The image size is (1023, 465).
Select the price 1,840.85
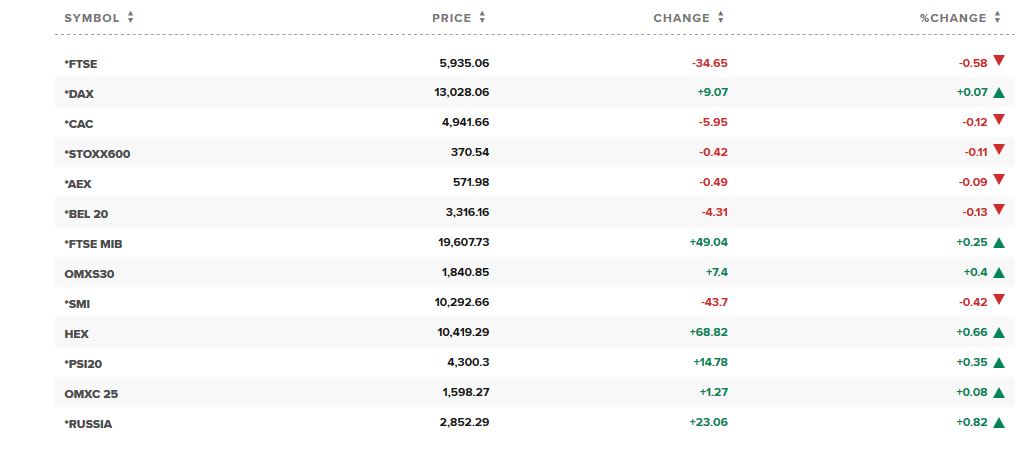coord(465,273)
